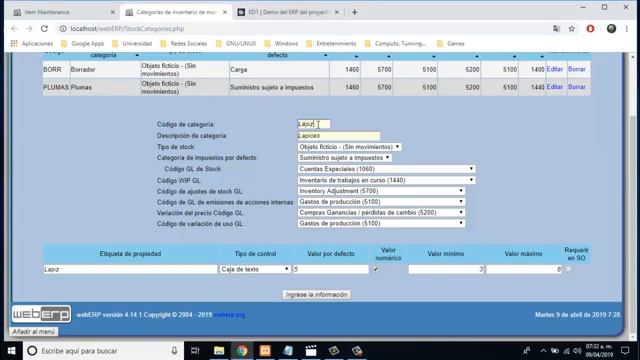Screen dimensions: 640x360
Task: Open the Windows notification center
Action: tap(625, 351)
